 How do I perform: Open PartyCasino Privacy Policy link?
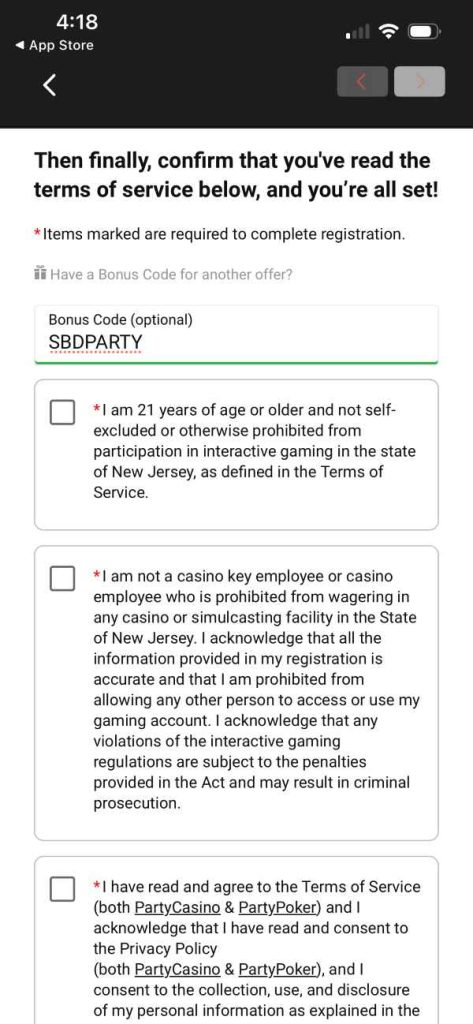(x=177, y=969)
